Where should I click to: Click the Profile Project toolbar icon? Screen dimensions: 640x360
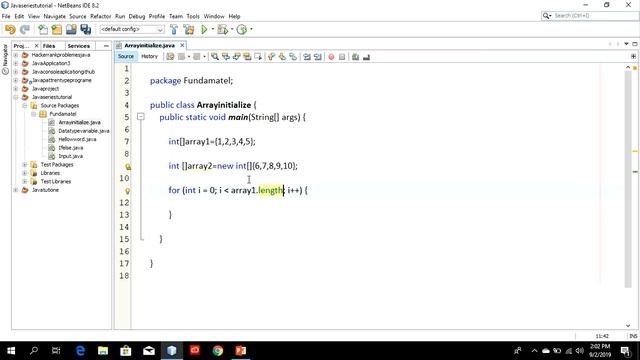coord(242,29)
